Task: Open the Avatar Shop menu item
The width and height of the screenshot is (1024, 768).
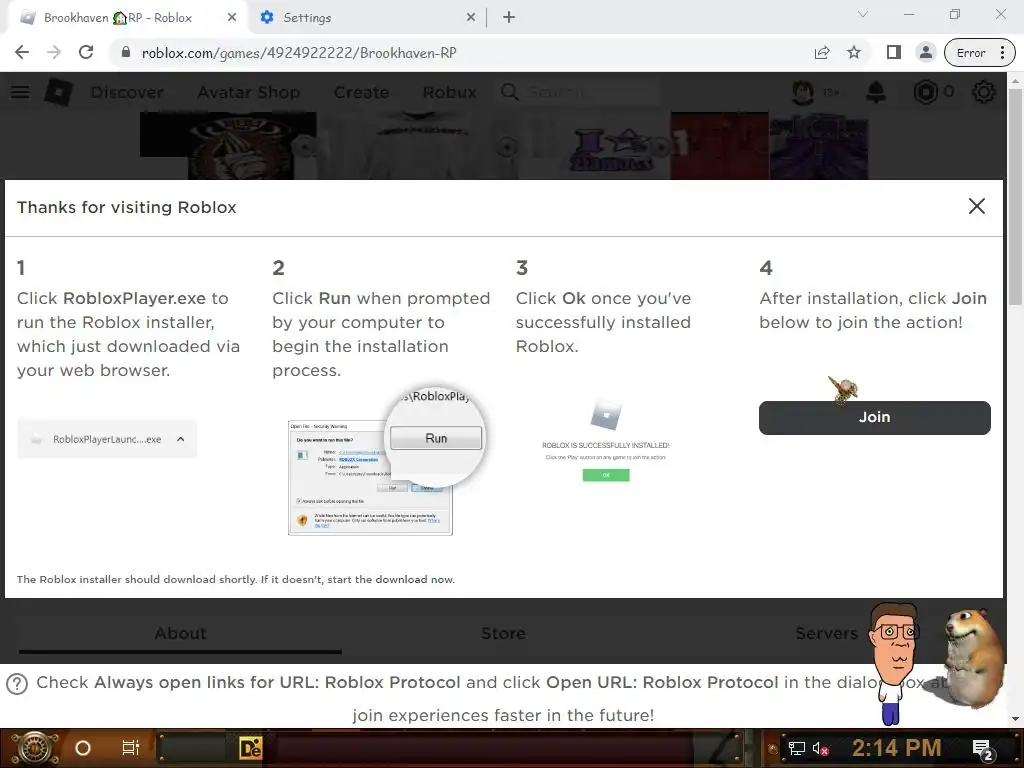Action: tap(249, 92)
